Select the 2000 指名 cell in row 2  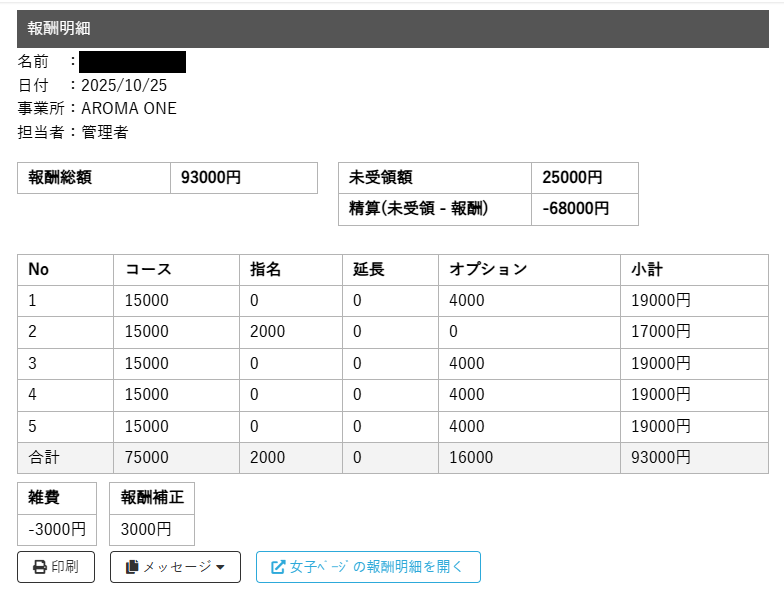pyautogui.click(x=267, y=332)
